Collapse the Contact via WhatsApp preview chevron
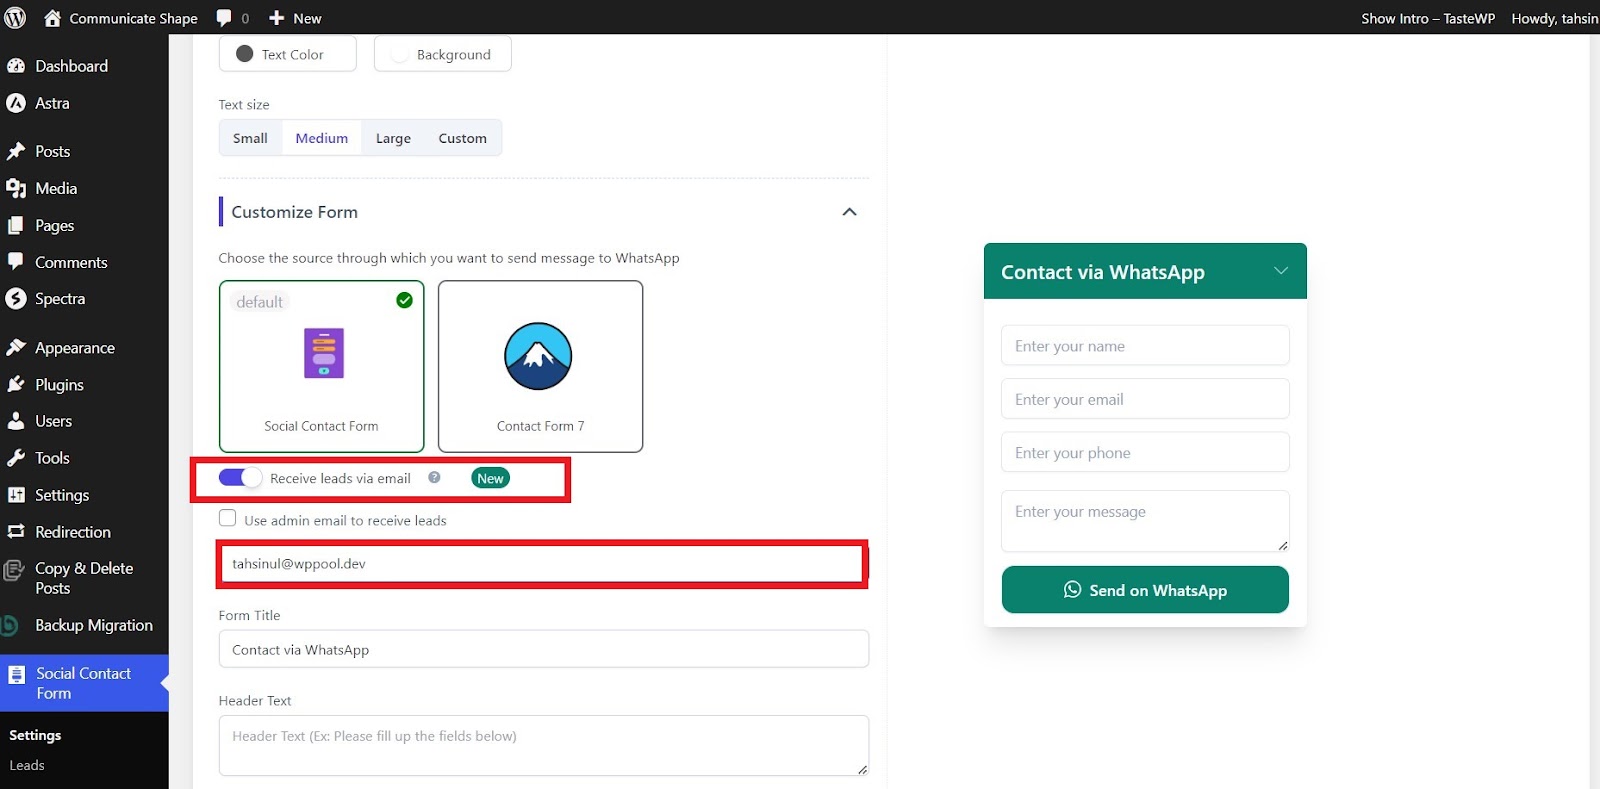Screen dimensions: 1600x789 1280,271
